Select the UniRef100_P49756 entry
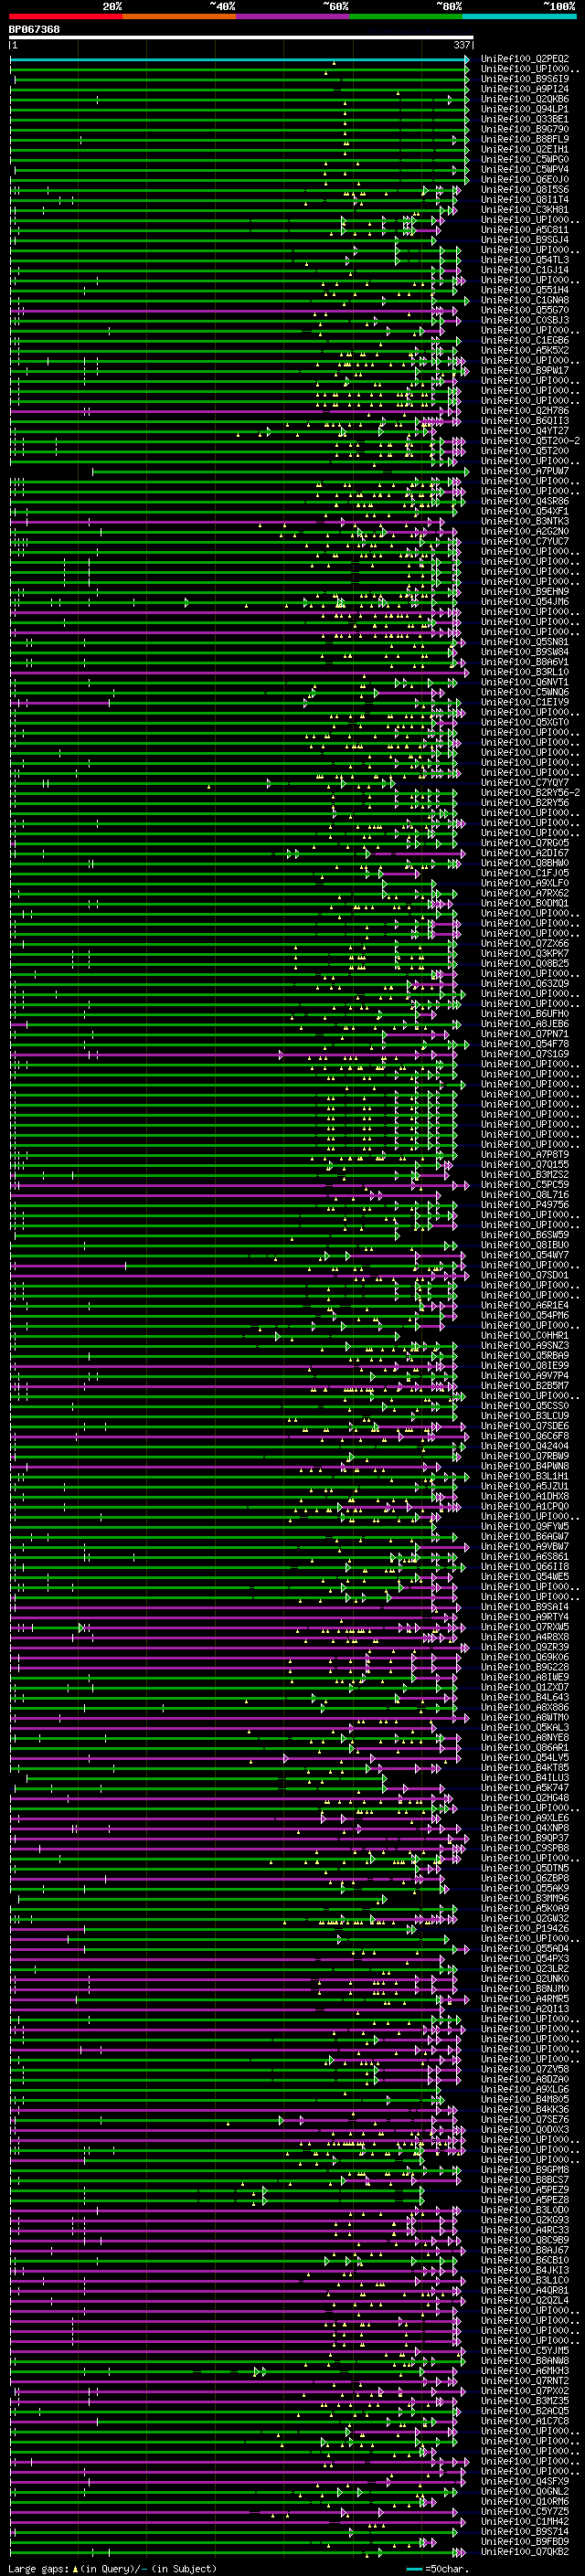585x2576 pixels. click(x=525, y=1205)
